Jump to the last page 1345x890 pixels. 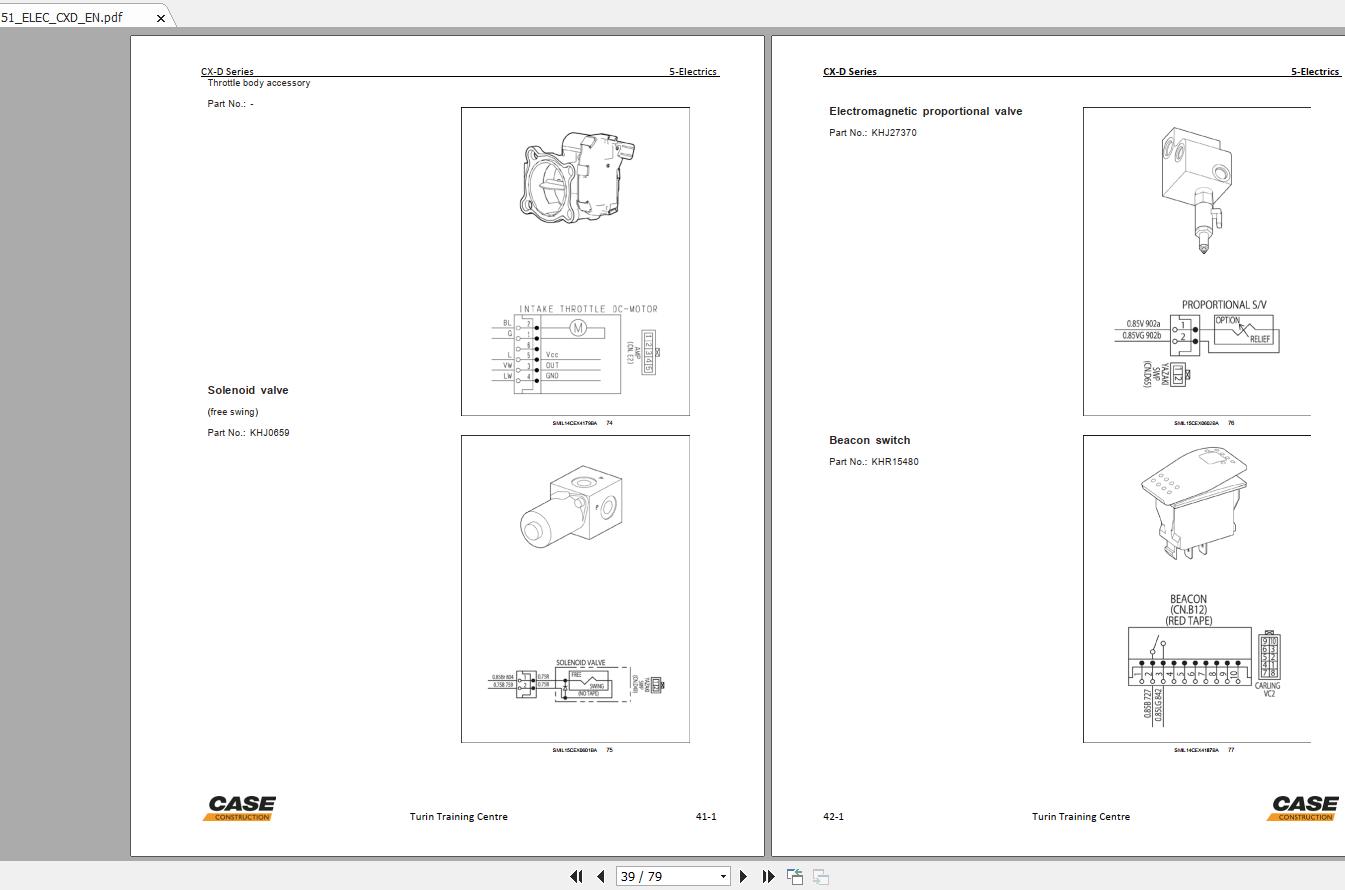(768, 877)
